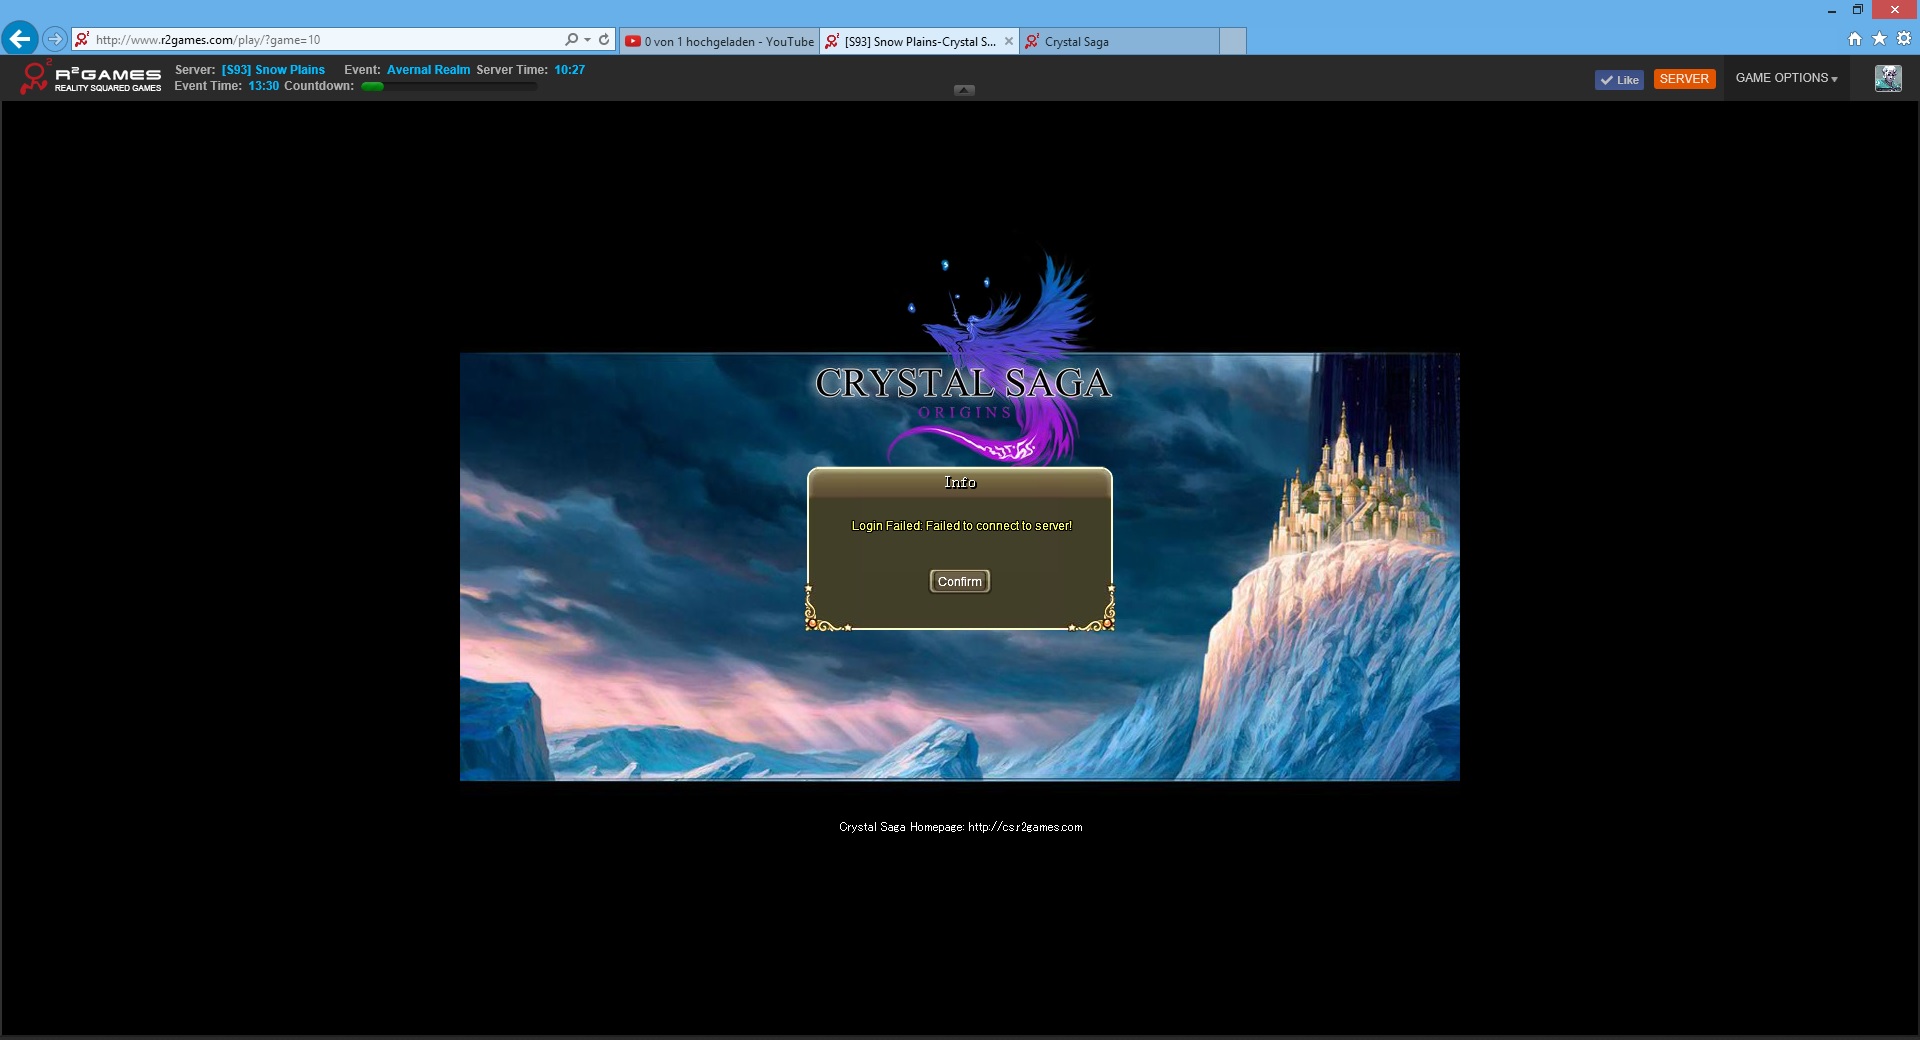Close the Snow Plains-Crystal Saga tab
1920x1040 pixels.
[x=1009, y=42]
